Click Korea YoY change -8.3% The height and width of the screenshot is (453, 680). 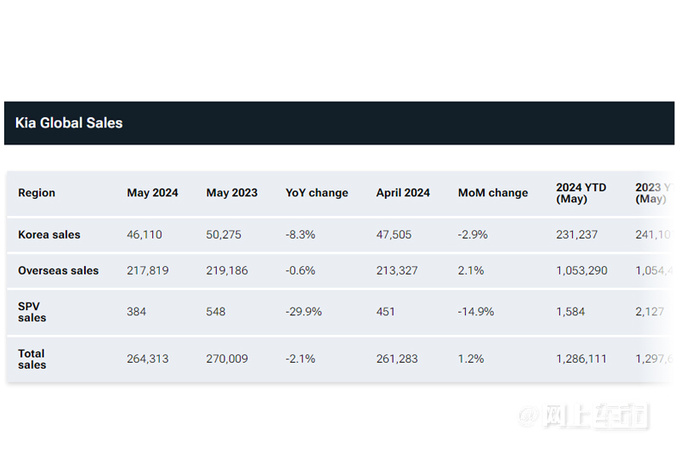[300, 235]
